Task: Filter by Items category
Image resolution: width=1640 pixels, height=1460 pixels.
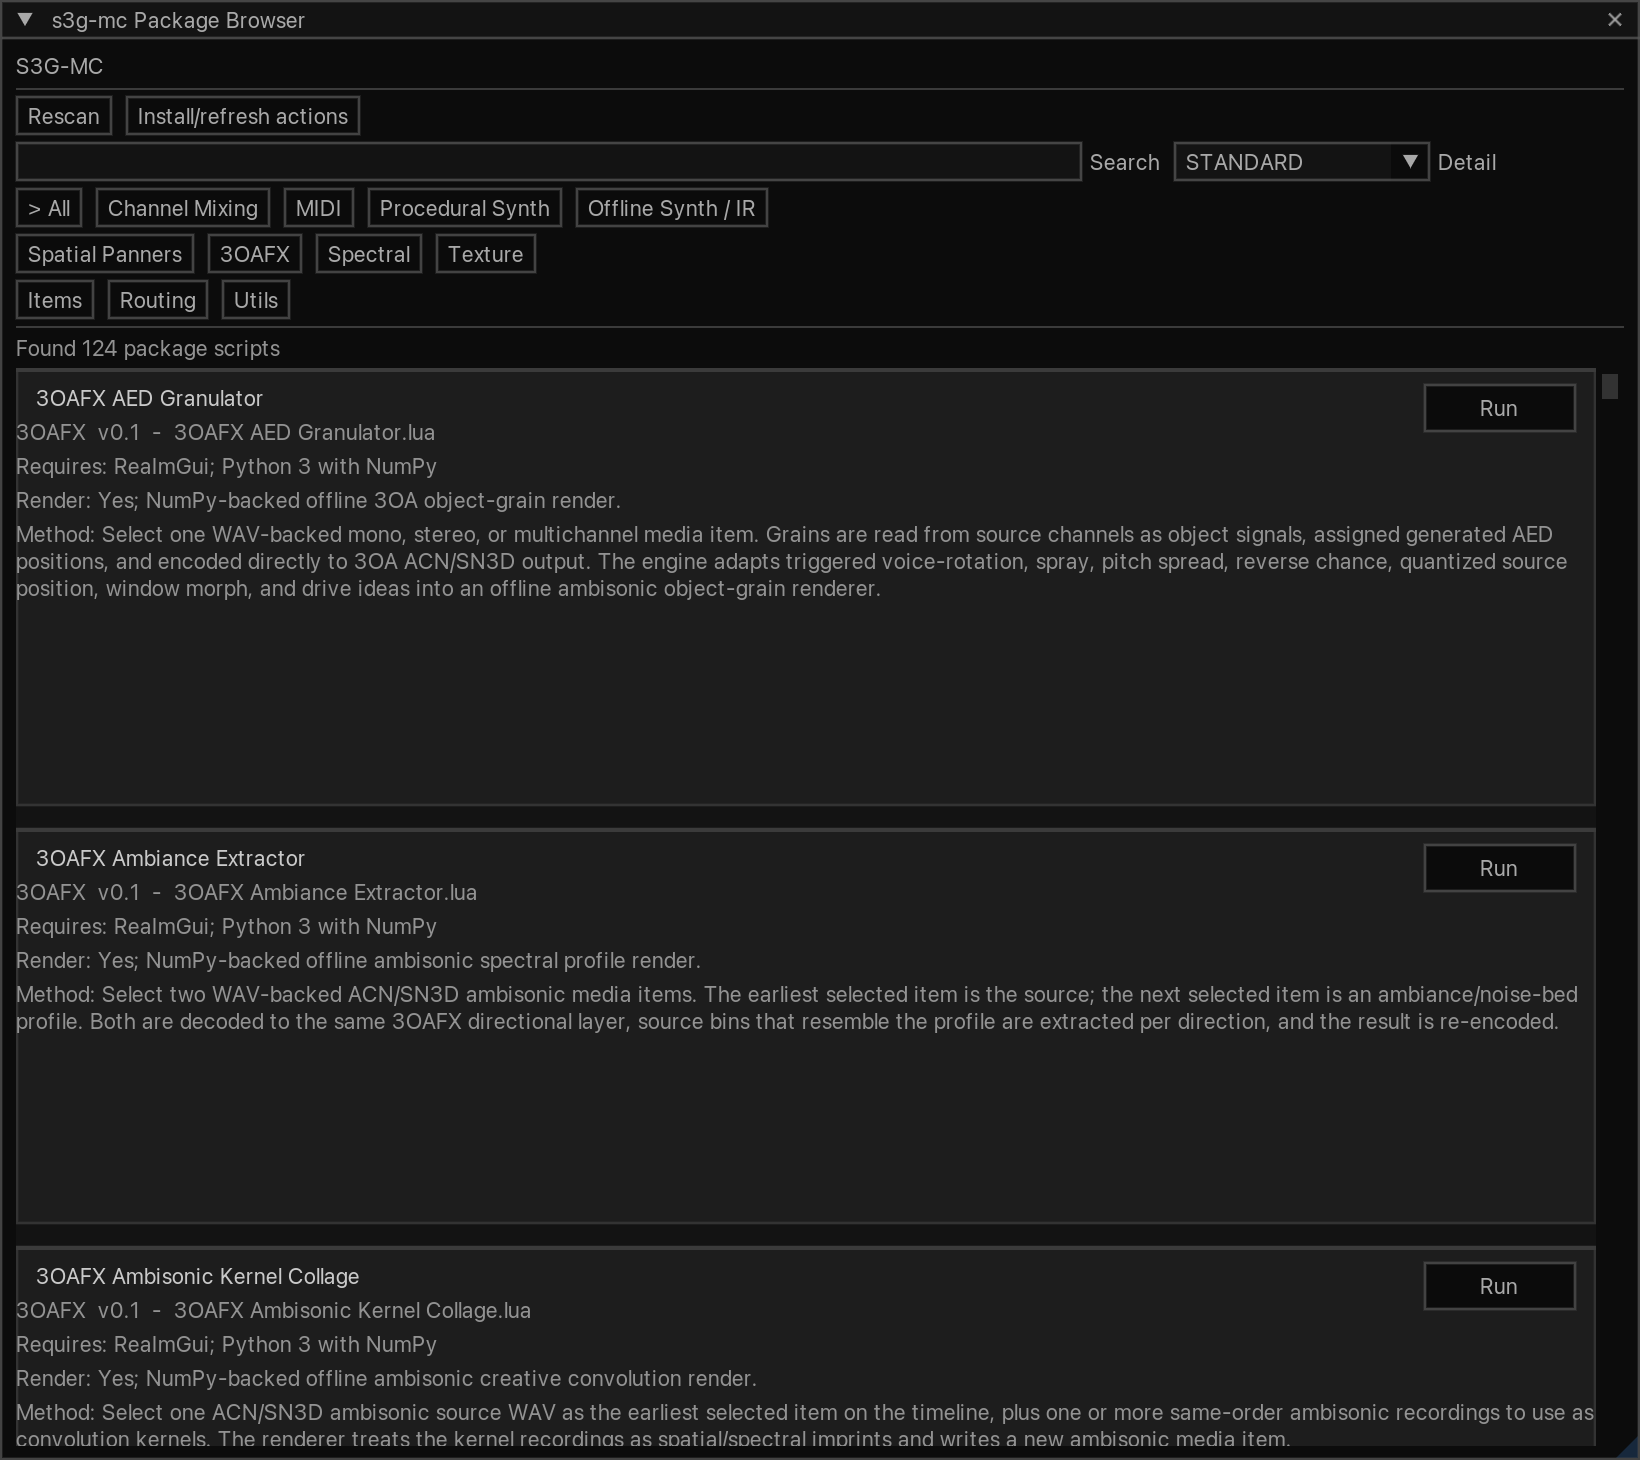Action: 55,300
